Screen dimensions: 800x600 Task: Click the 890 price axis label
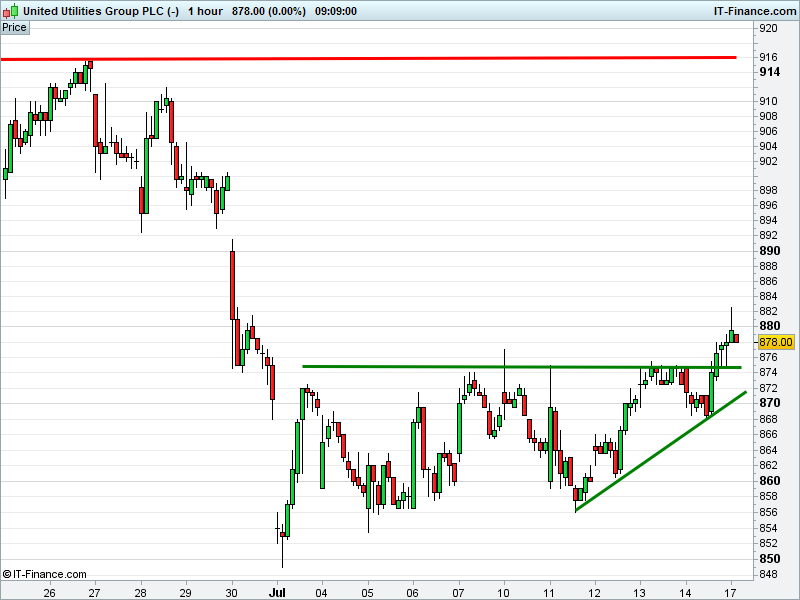tap(769, 251)
